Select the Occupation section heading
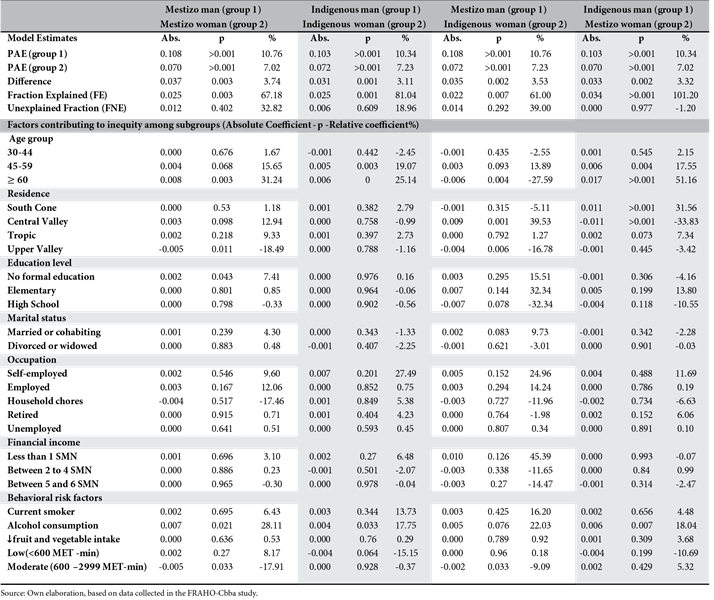The image size is (714, 600). coord(33,358)
